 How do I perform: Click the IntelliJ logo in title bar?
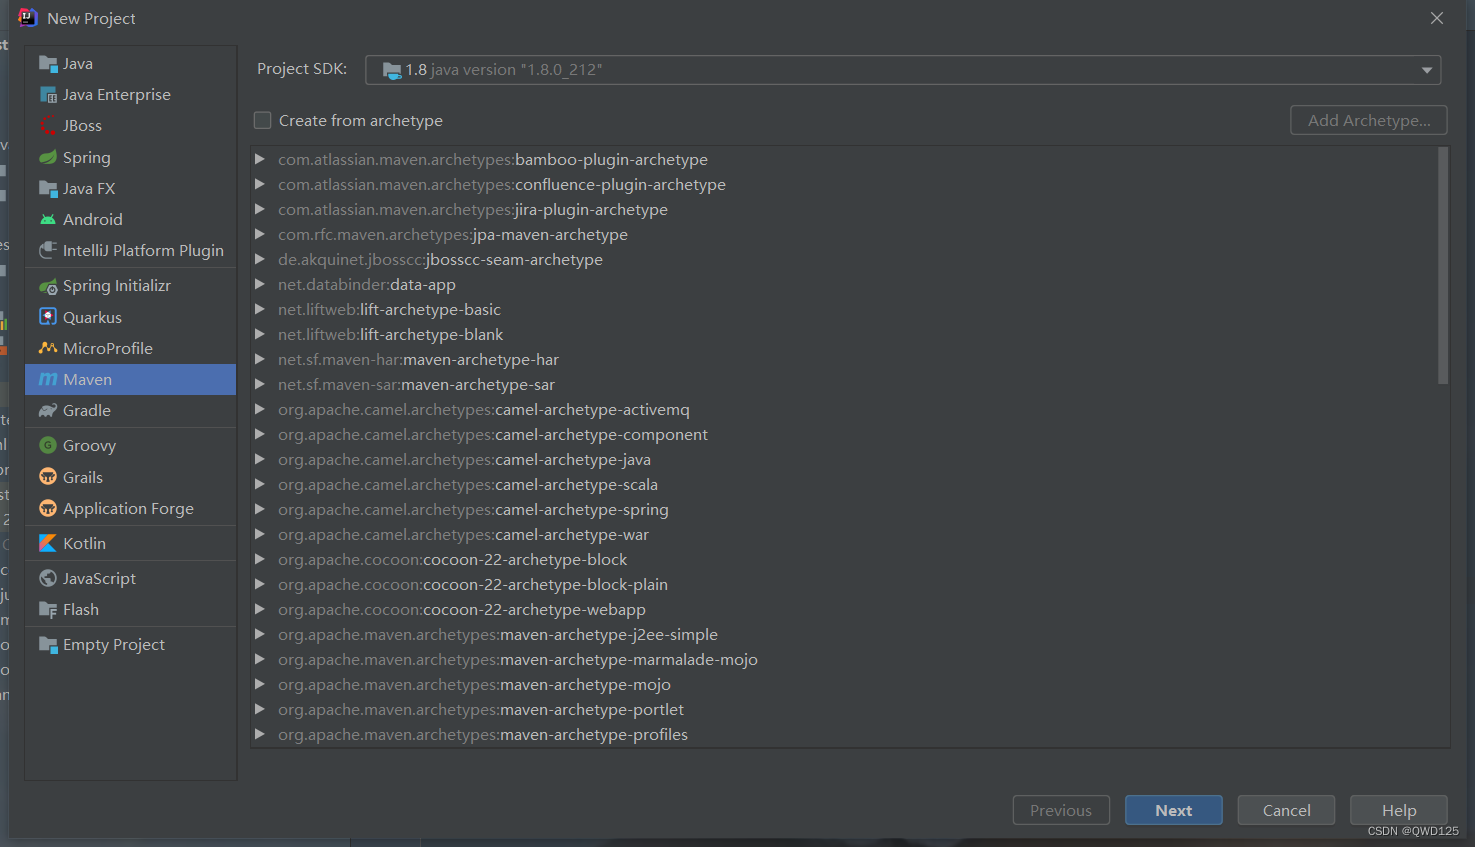[27, 17]
